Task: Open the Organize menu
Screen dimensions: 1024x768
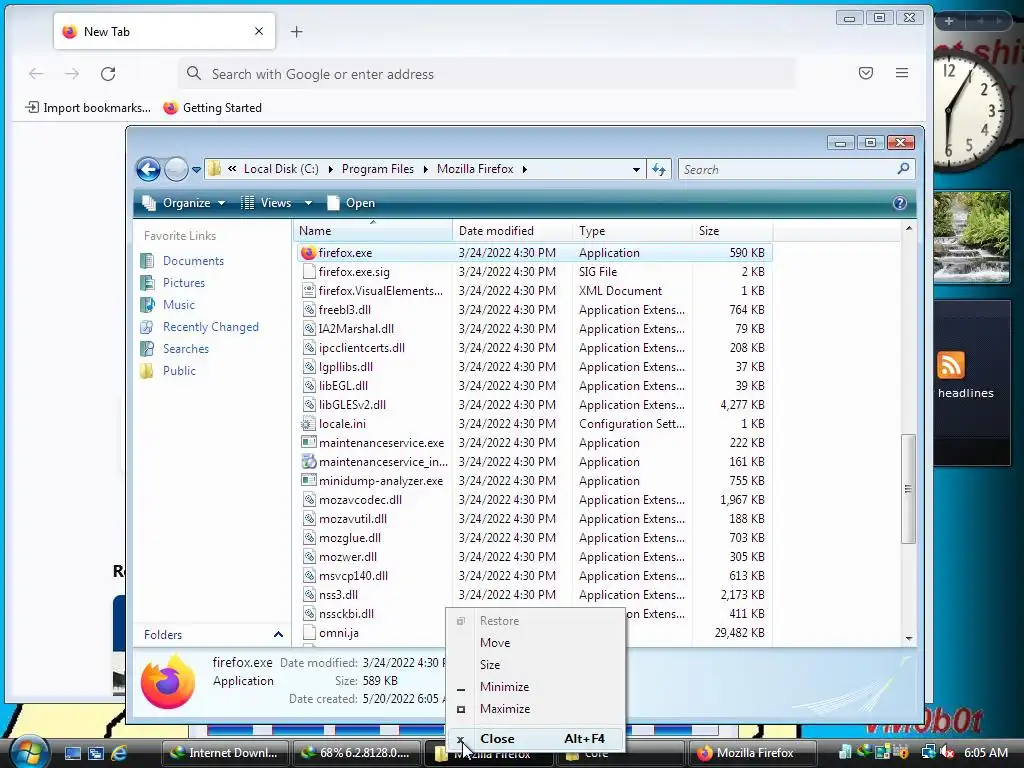Action: [x=184, y=203]
